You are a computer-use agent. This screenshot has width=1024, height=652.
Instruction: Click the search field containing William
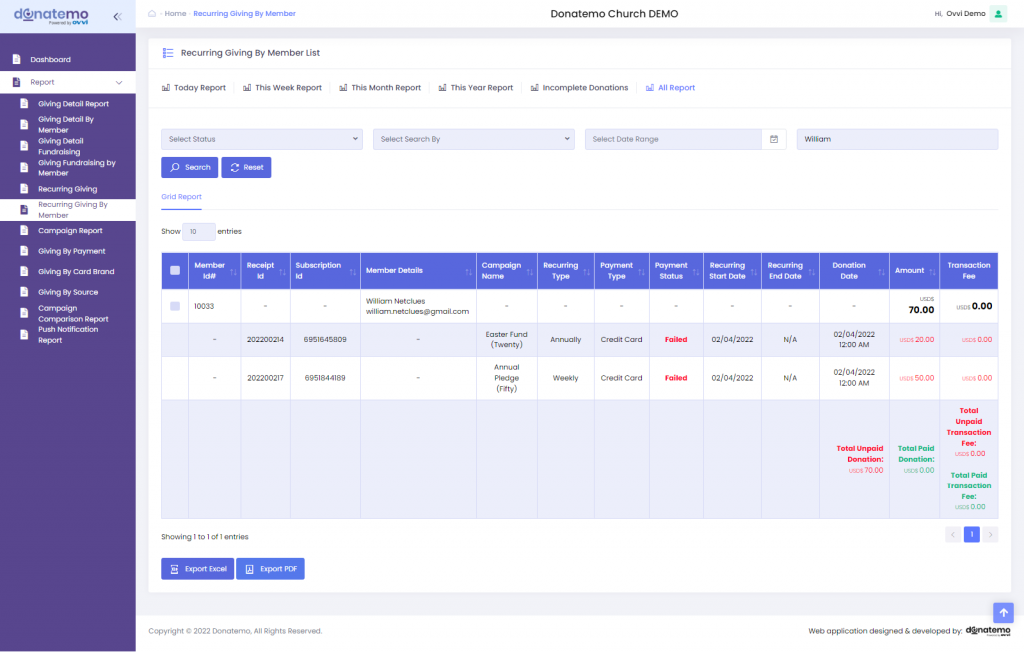[x=896, y=138]
